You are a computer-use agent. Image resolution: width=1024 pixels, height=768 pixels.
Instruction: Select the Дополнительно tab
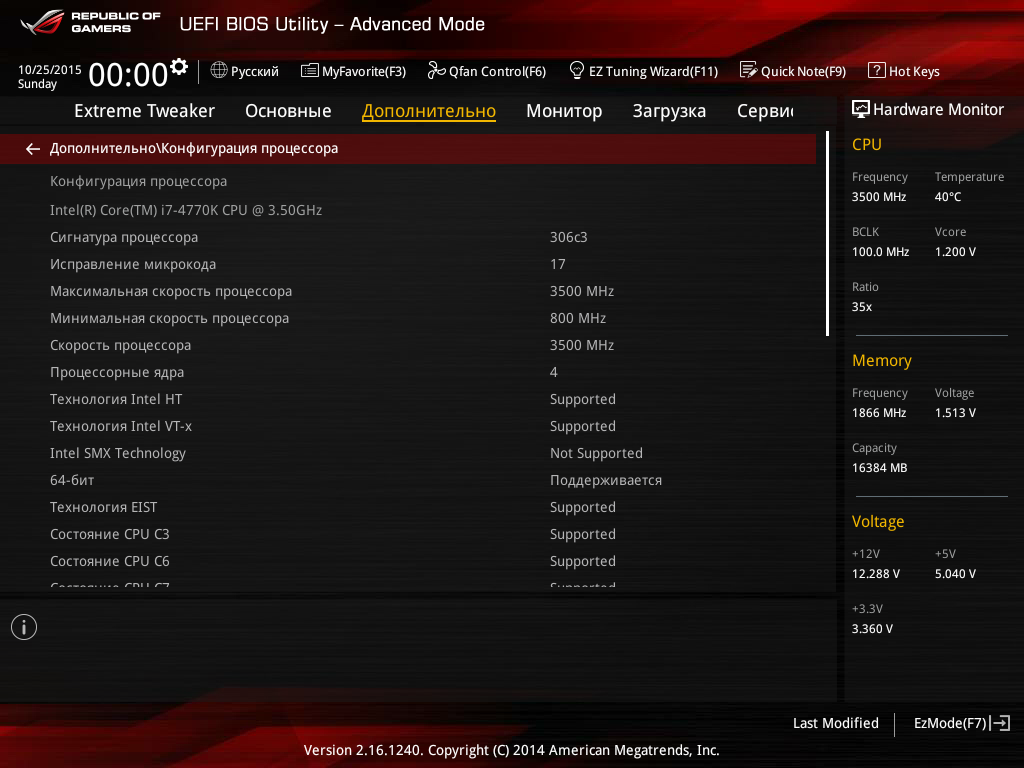coord(429,111)
